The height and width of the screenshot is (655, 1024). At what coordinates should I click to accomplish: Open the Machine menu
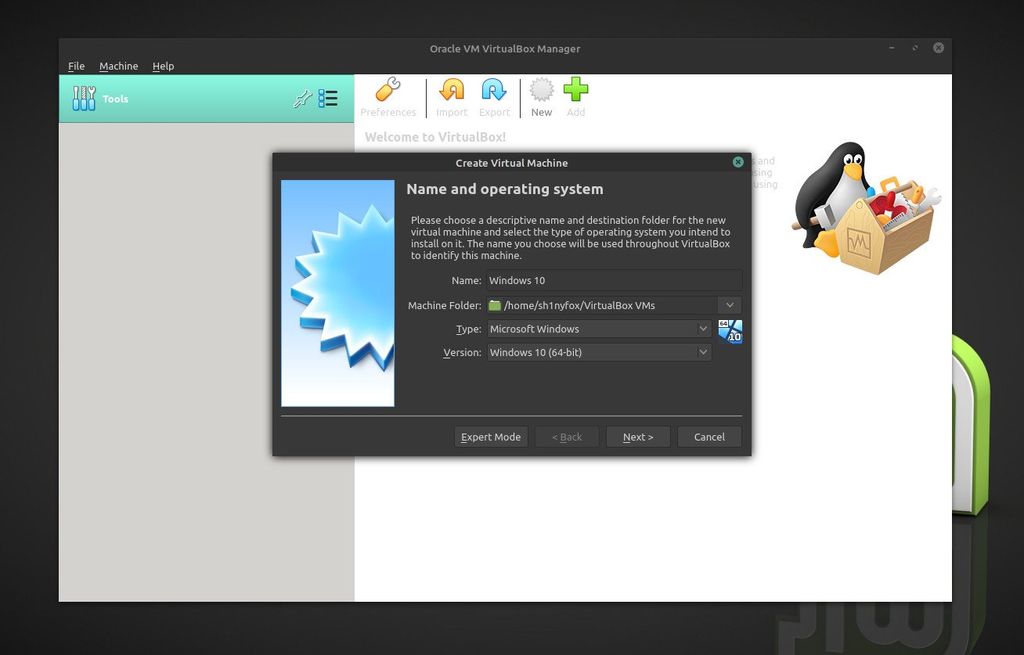tap(119, 66)
